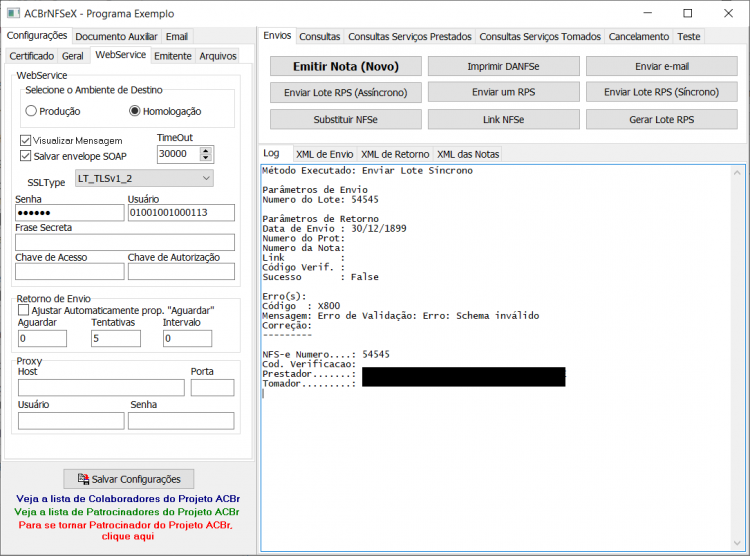Increase TimeOut with the up arrow

tap(206, 150)
